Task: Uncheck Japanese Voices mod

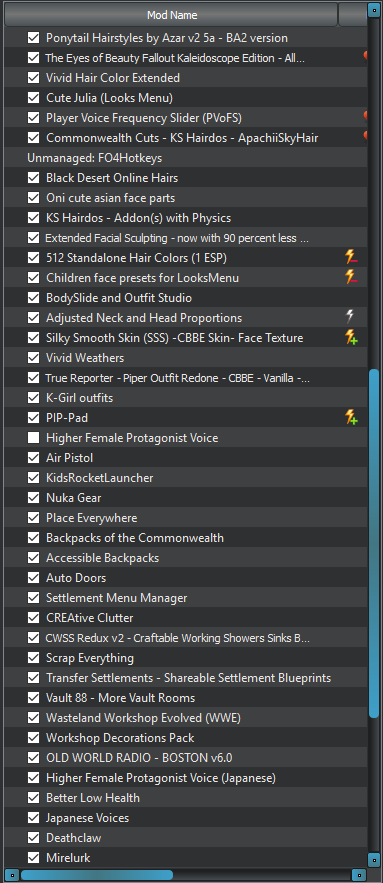Action: pos(34,818)
